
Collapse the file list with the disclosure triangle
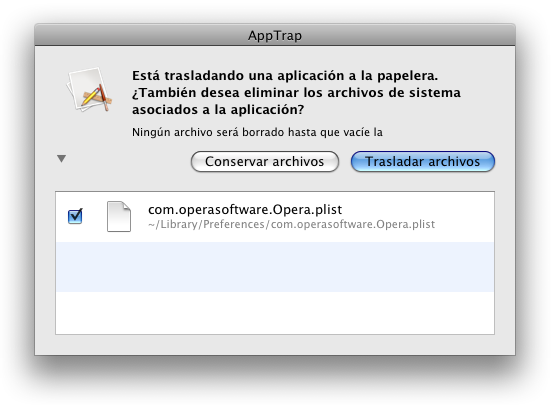click(x=61, y=159)
